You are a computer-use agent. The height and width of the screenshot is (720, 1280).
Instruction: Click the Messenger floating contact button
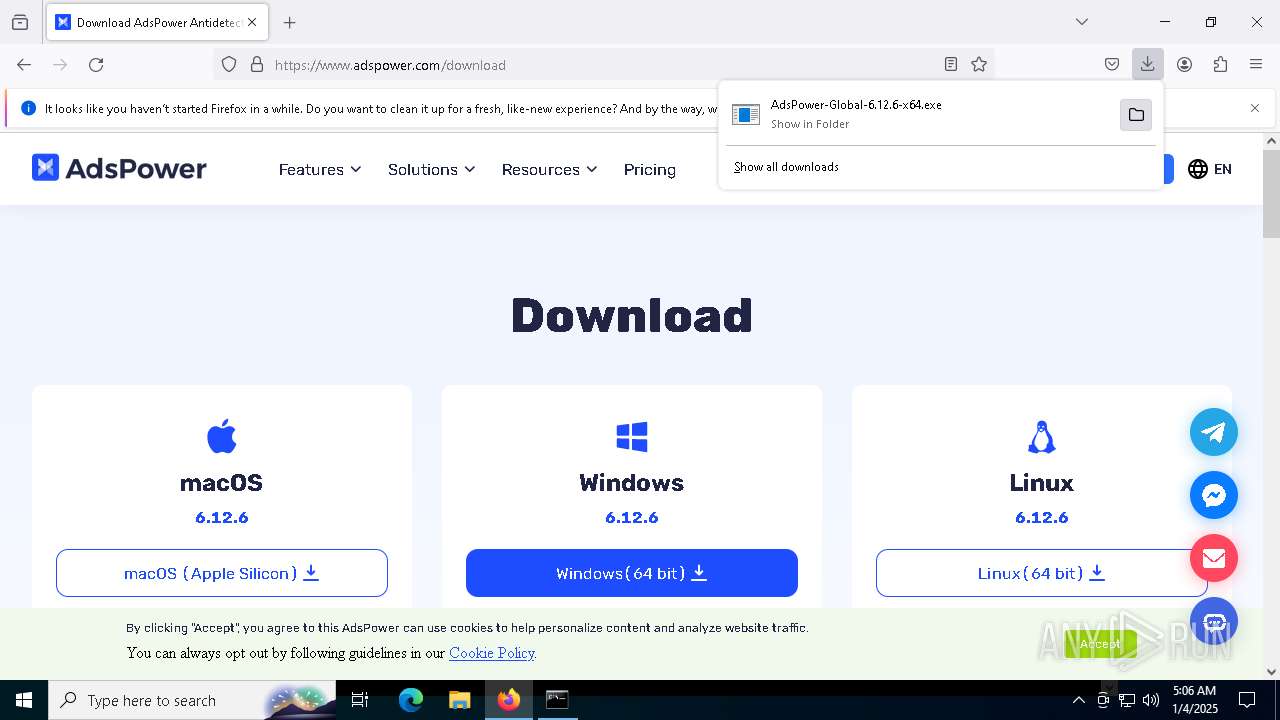click(x=1214, y=495)
